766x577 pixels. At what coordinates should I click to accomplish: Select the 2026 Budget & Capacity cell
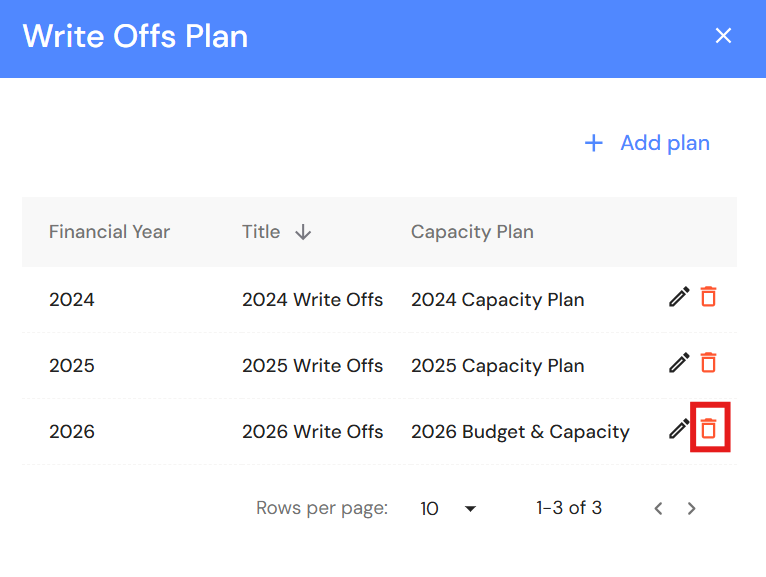[x=520, y=432]
